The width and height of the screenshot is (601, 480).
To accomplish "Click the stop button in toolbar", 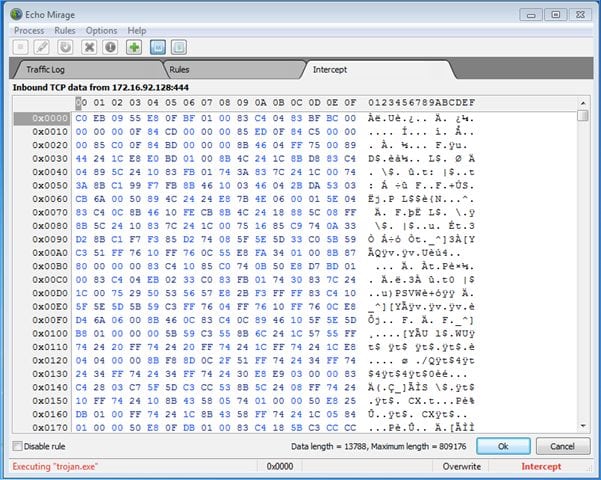I will pos(21,47).
